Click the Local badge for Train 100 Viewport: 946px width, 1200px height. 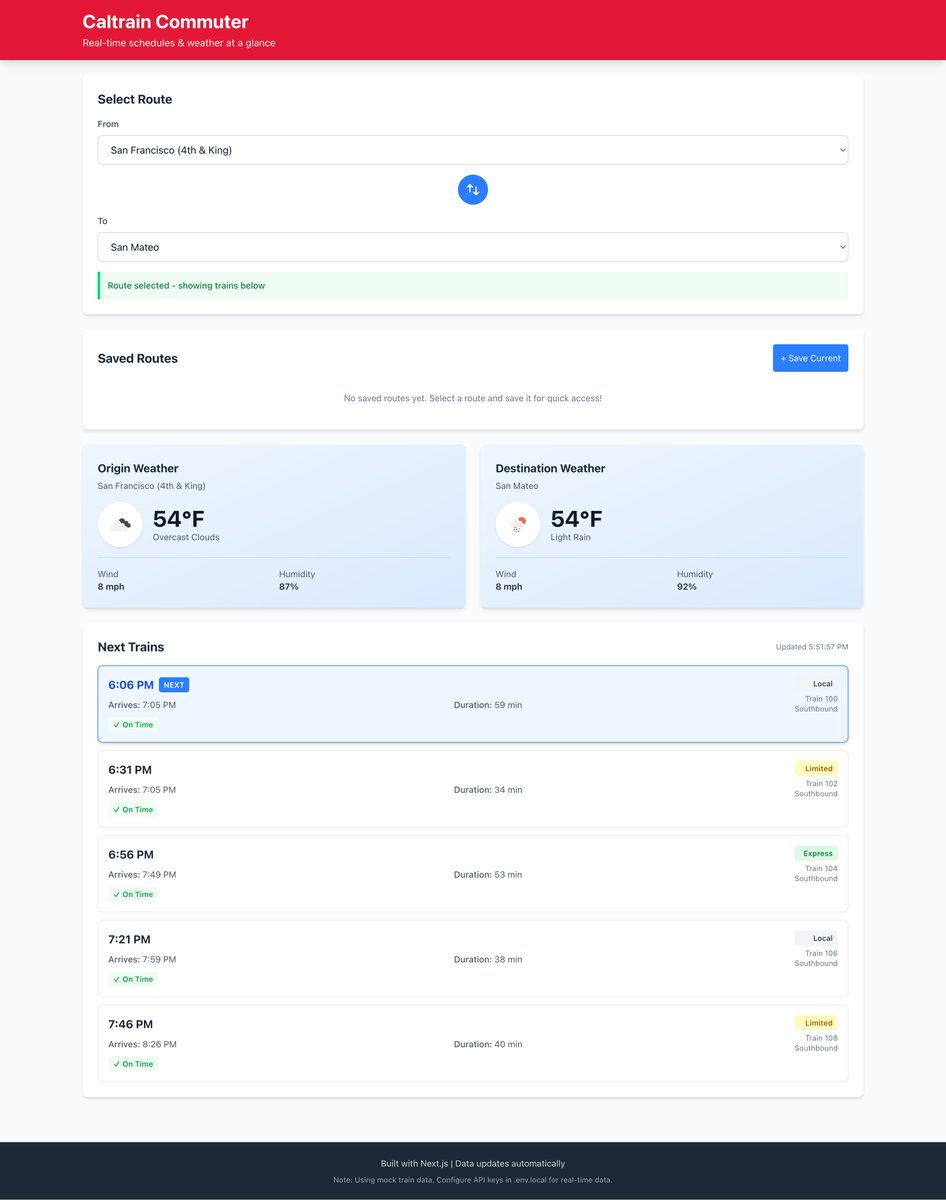817,684
